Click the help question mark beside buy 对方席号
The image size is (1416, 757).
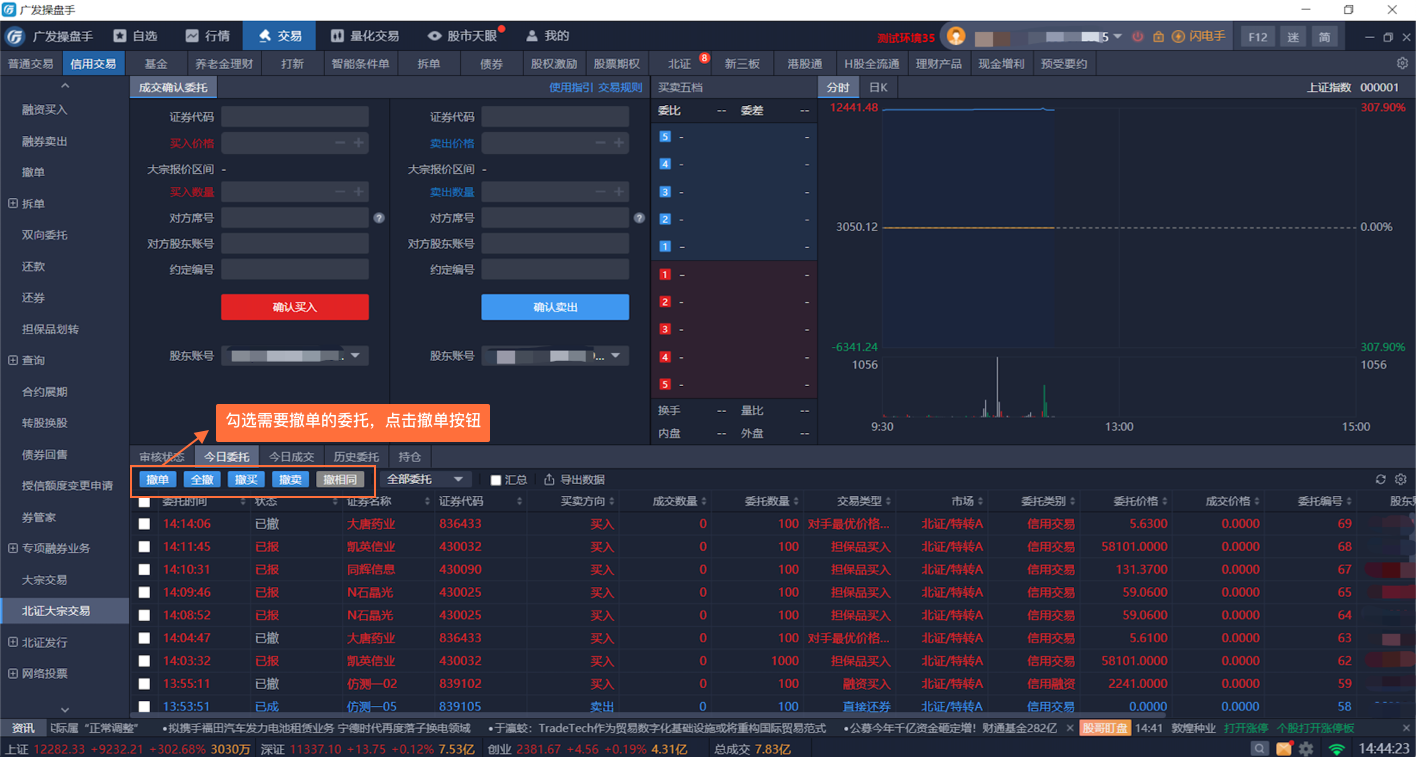pyautogui.click(x=379, y=218)
